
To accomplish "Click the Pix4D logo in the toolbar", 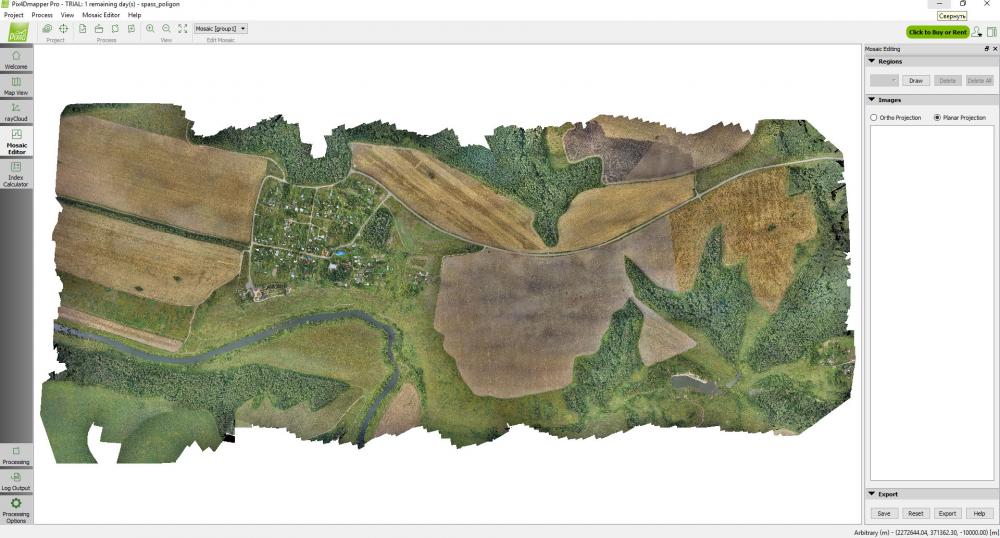I will click(x=18, y=33).
